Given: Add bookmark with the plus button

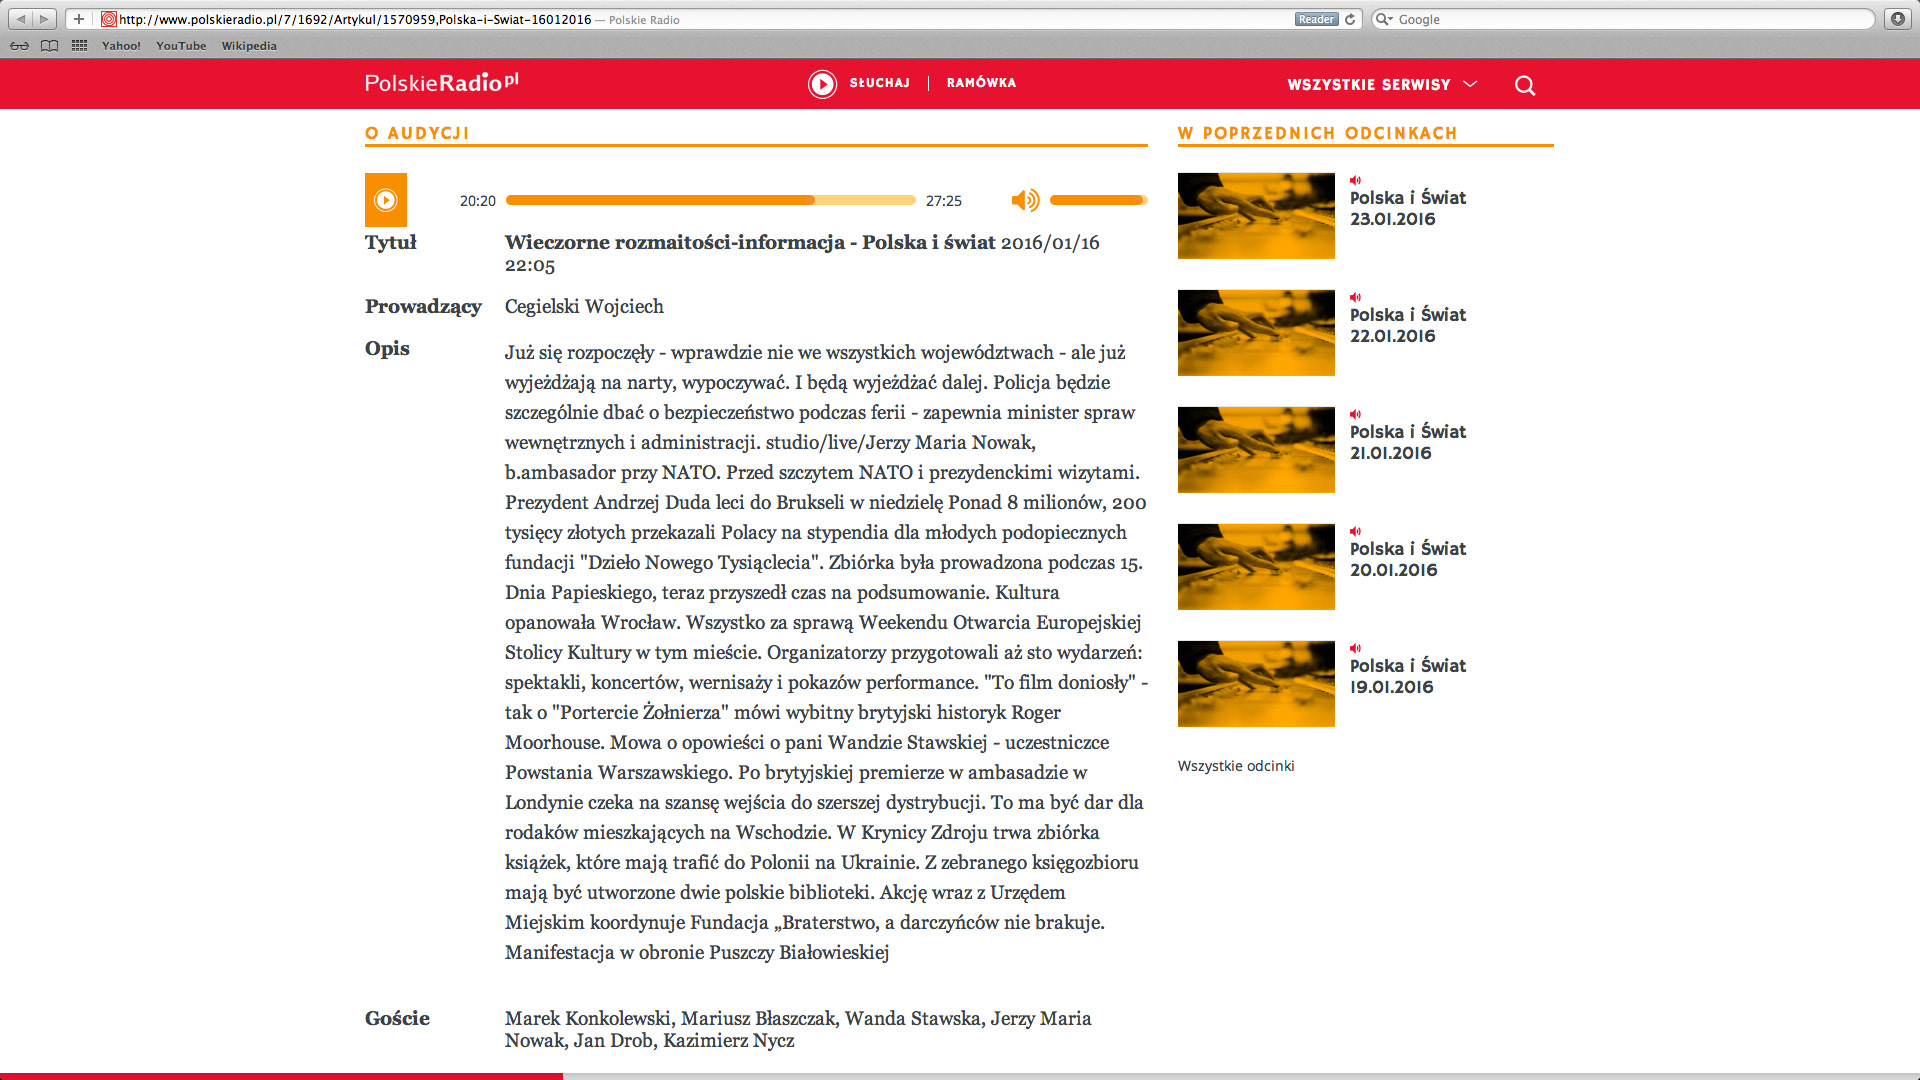Looking at the screenshot, I should [79, 19].
